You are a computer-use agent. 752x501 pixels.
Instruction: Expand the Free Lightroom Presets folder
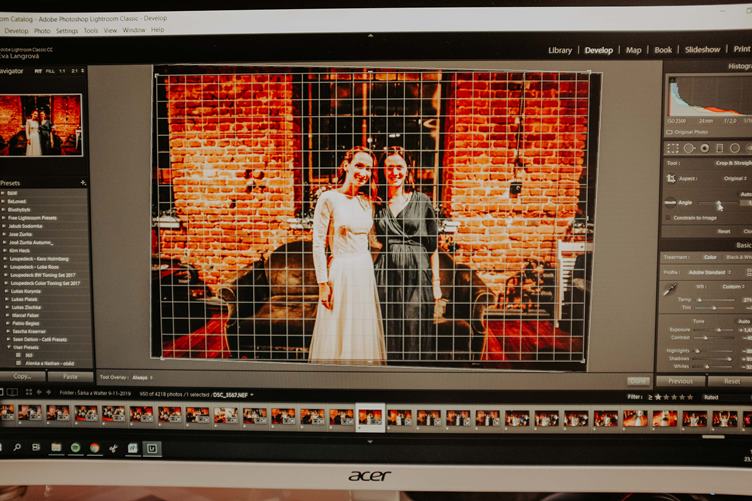click(4, 218)
